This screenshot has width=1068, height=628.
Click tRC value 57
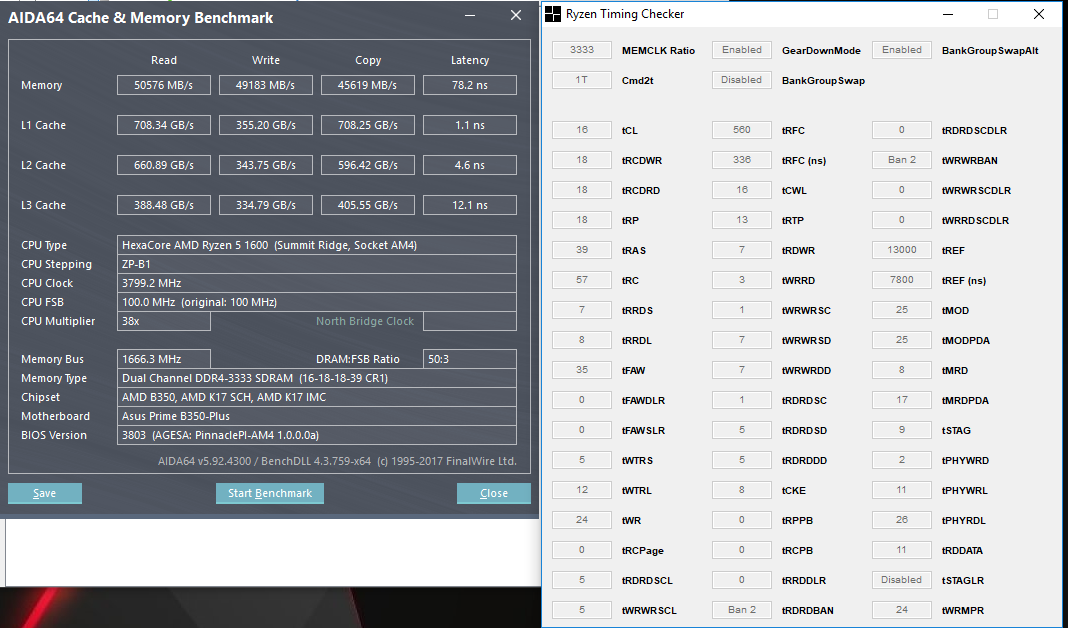582,280
